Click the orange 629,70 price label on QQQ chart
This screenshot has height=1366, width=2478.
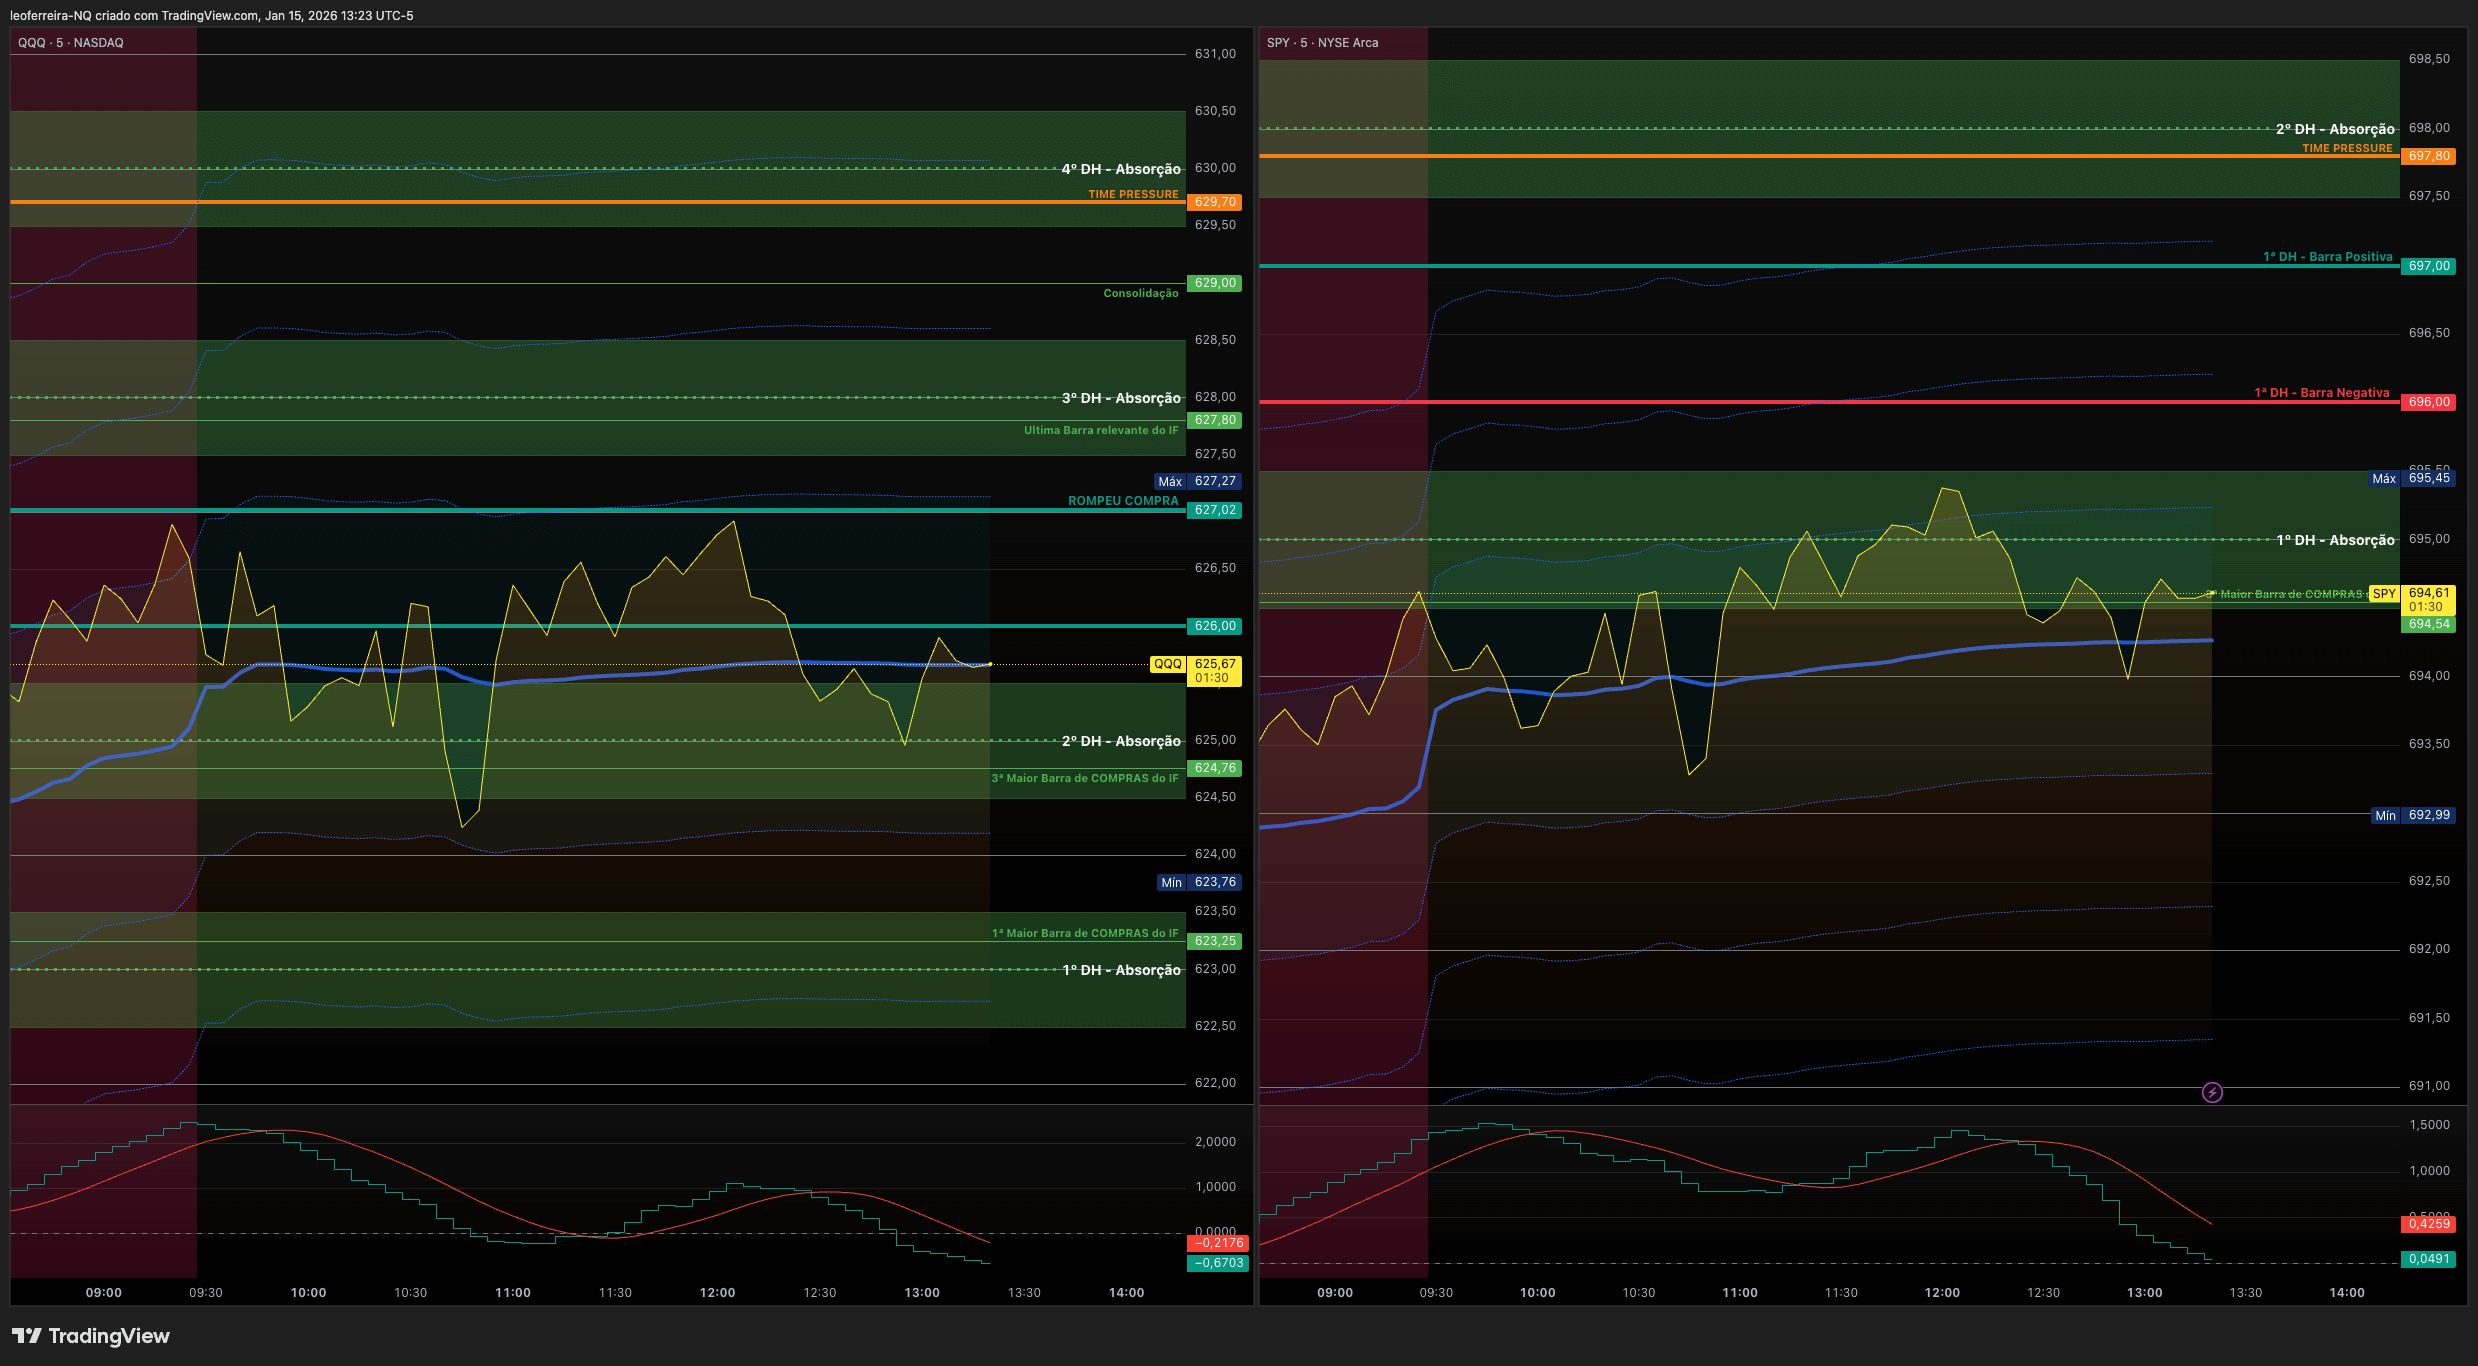pos(1215,202)
